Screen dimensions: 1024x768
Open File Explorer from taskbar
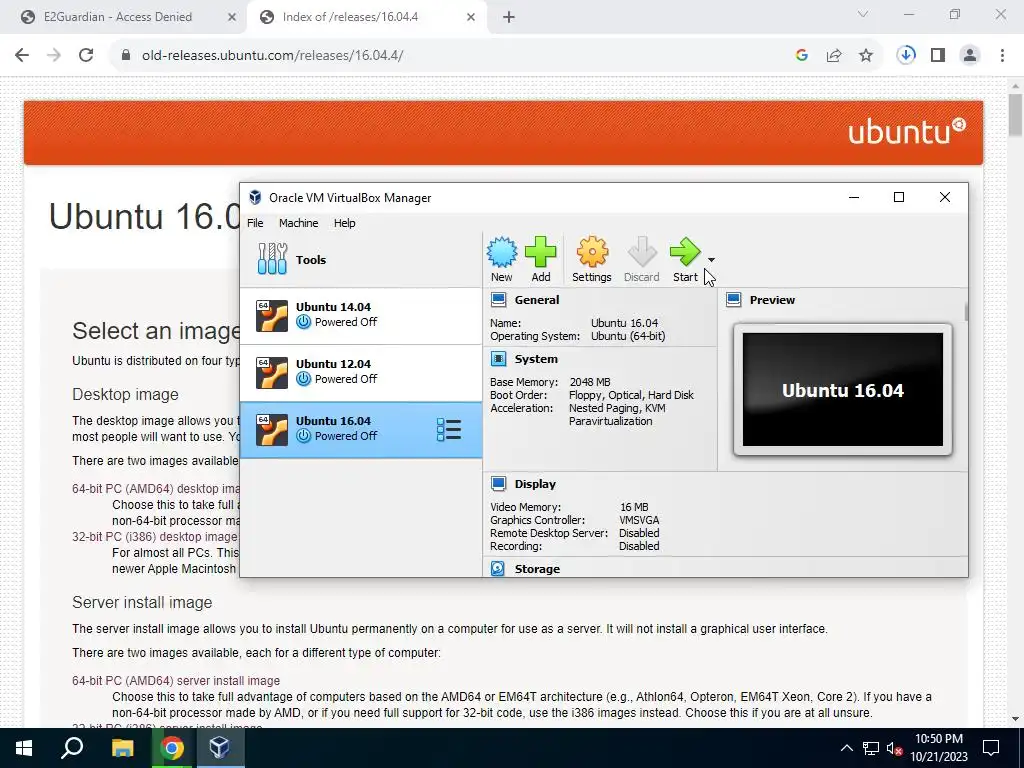(x=122, y=748)
